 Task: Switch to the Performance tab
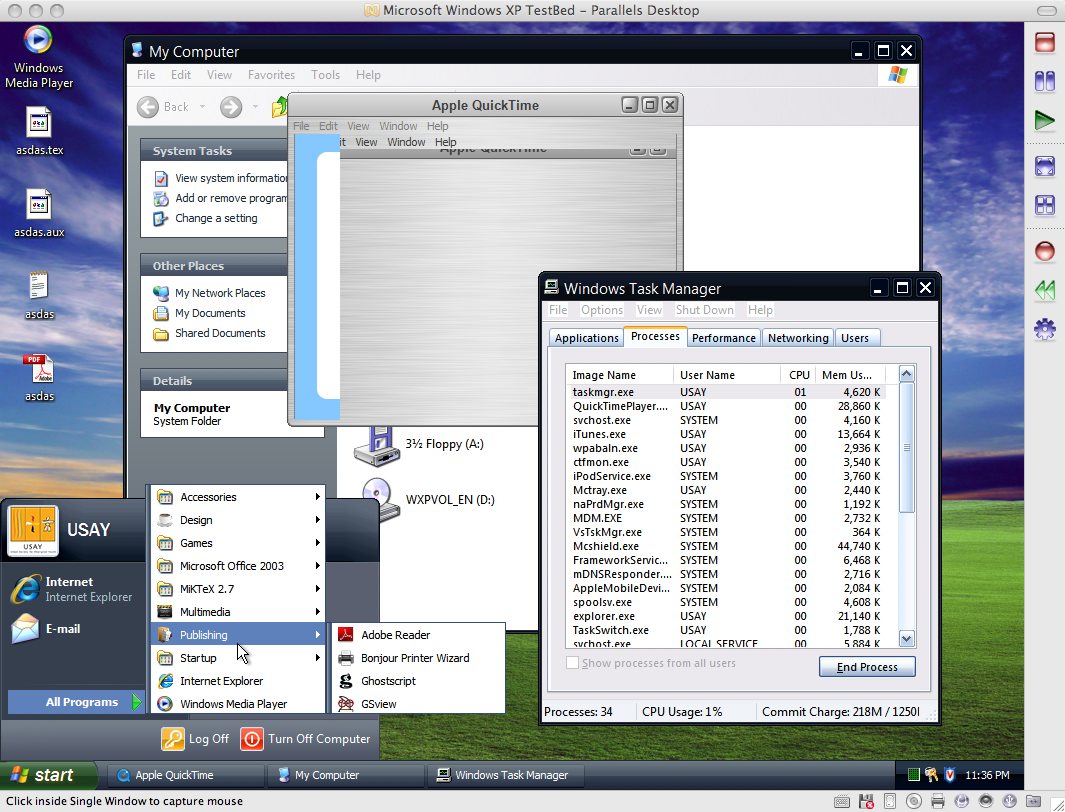coord(723,337)
